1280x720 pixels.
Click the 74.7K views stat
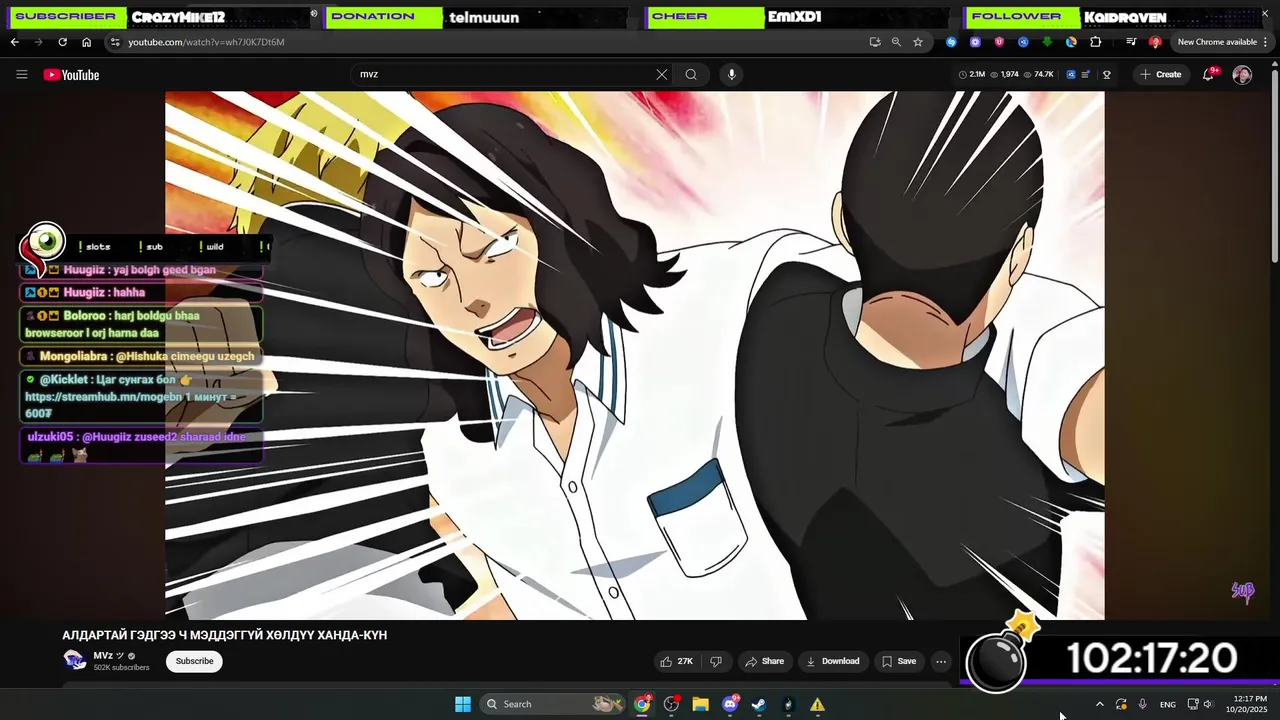1038,74
